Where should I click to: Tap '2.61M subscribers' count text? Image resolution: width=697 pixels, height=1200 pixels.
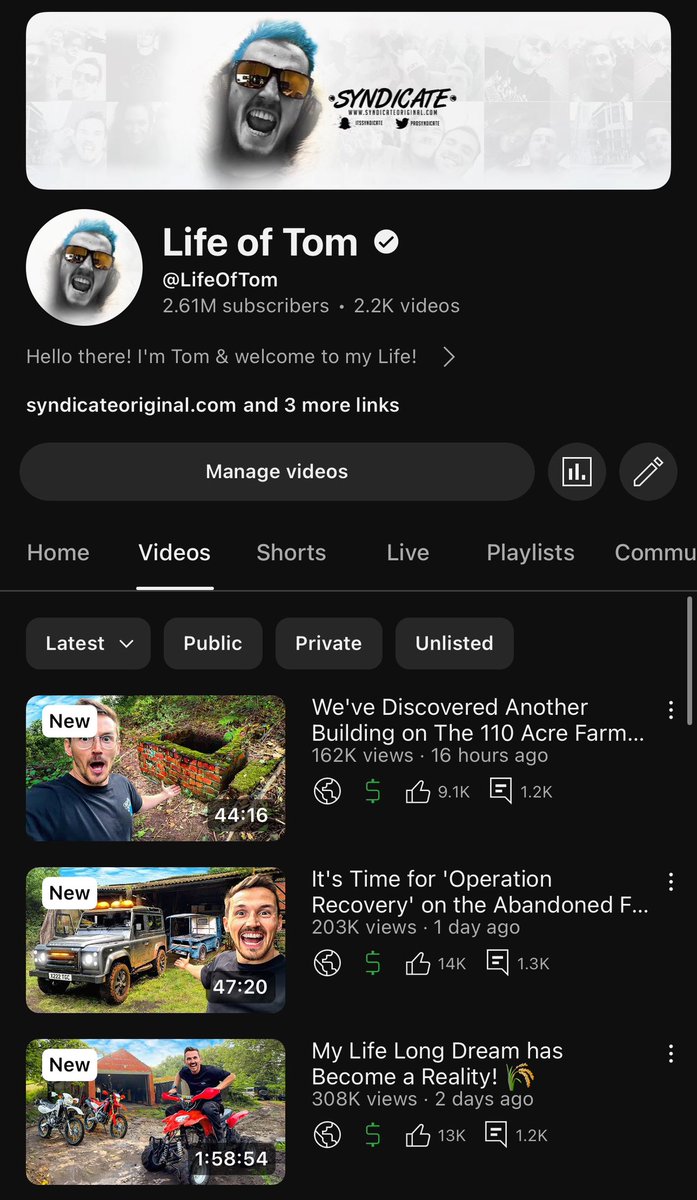point(246,306)
